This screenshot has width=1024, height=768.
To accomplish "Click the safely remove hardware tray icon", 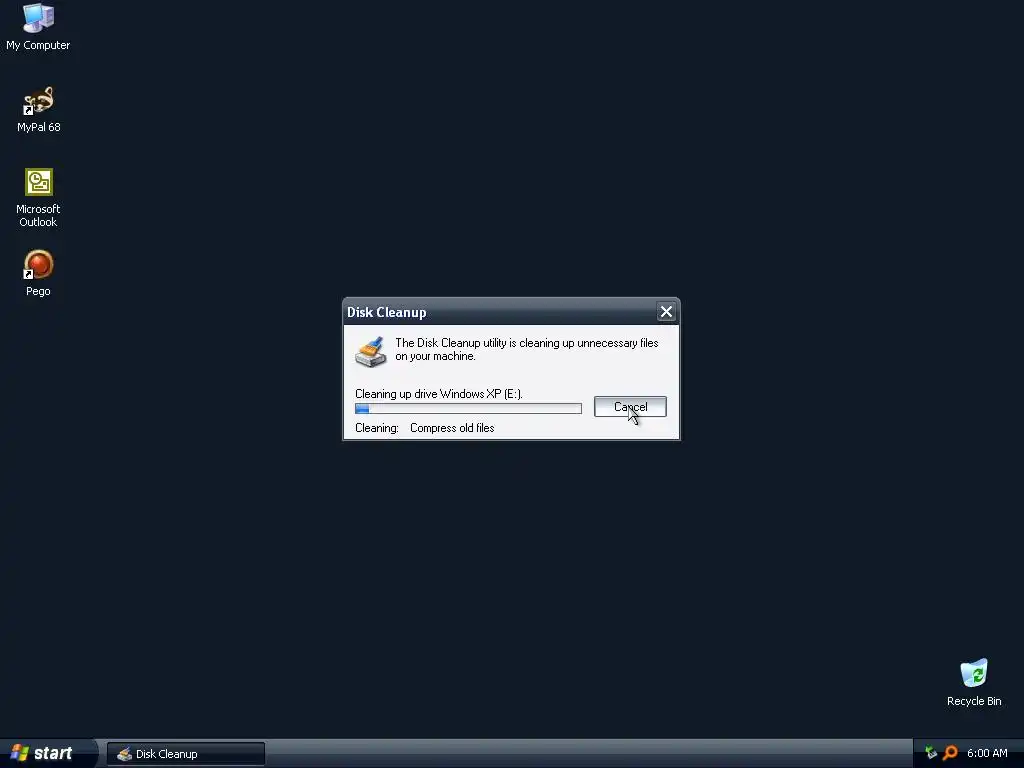I will [x=931, y=753].
